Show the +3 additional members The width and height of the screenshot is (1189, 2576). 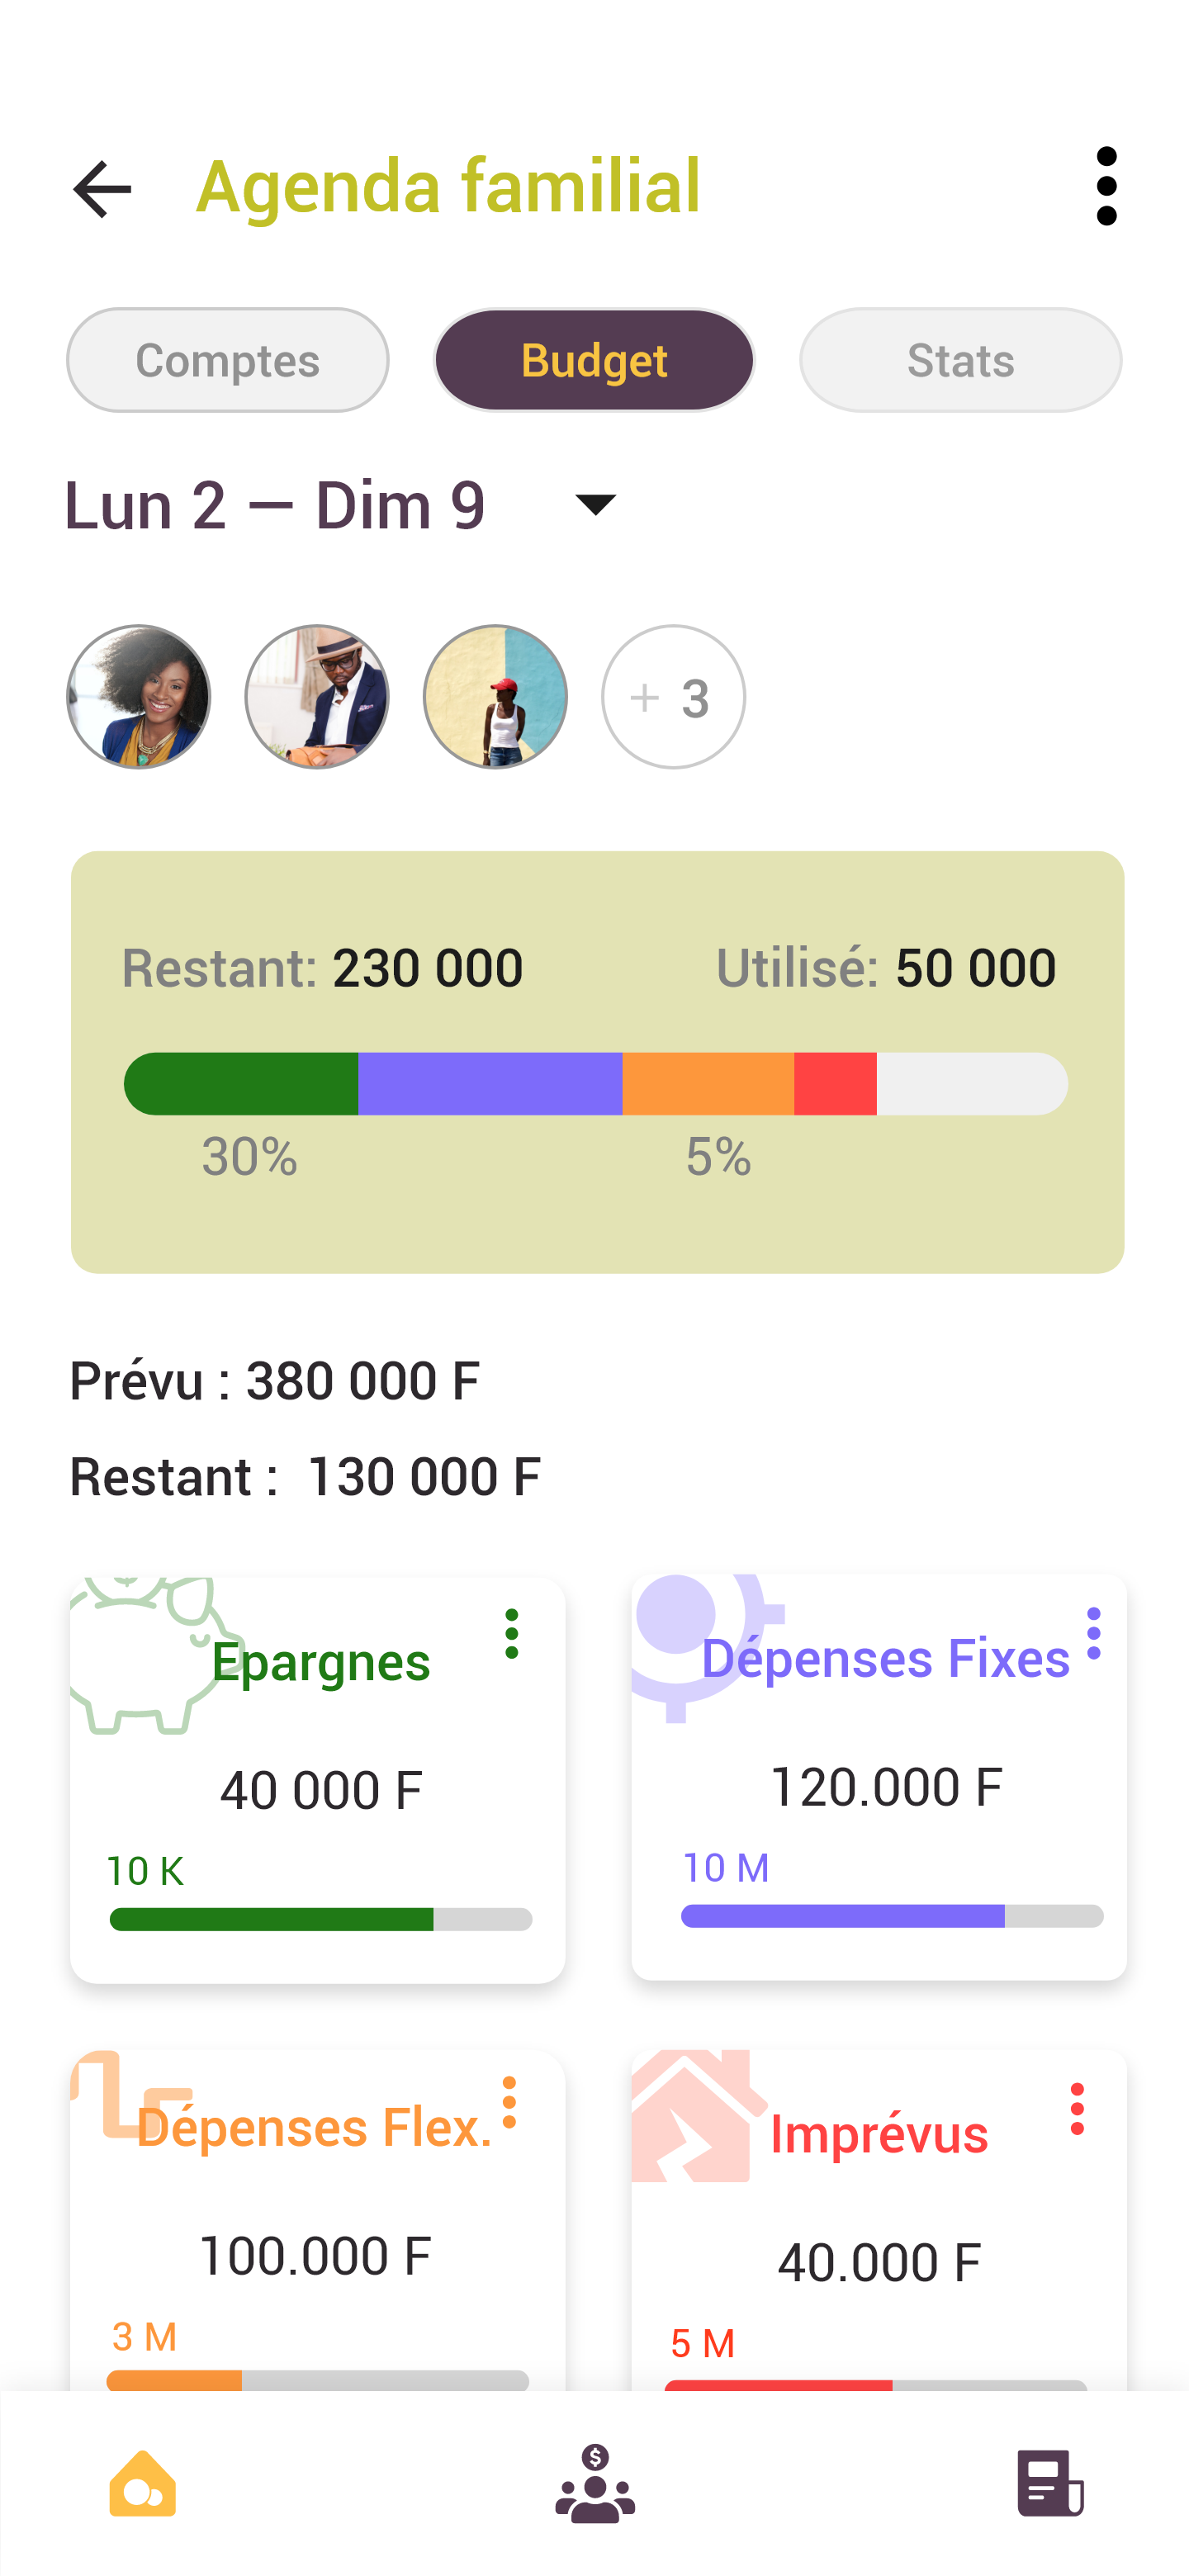point(673,697)
